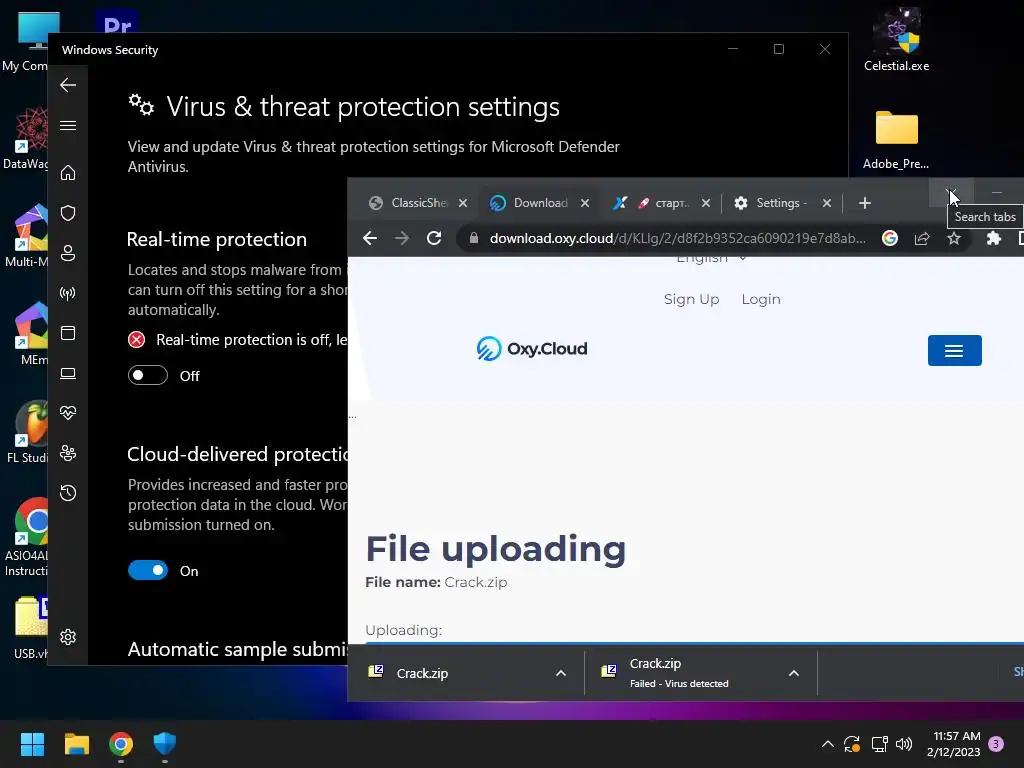Open Family options sidebar icon
Screen dimensions: 1024x768
(68, 453)
